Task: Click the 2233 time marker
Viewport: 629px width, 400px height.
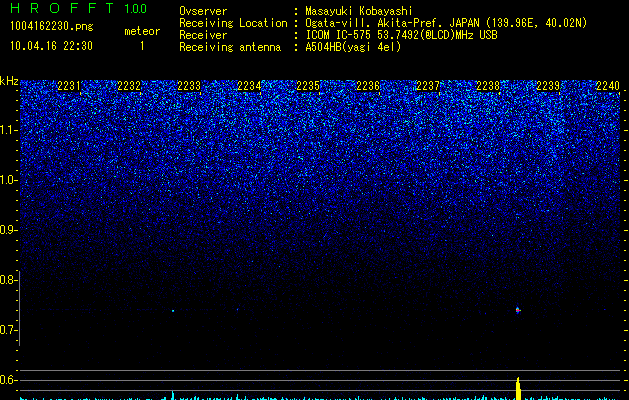Action: pyautogui.click(x=189, y=86)
